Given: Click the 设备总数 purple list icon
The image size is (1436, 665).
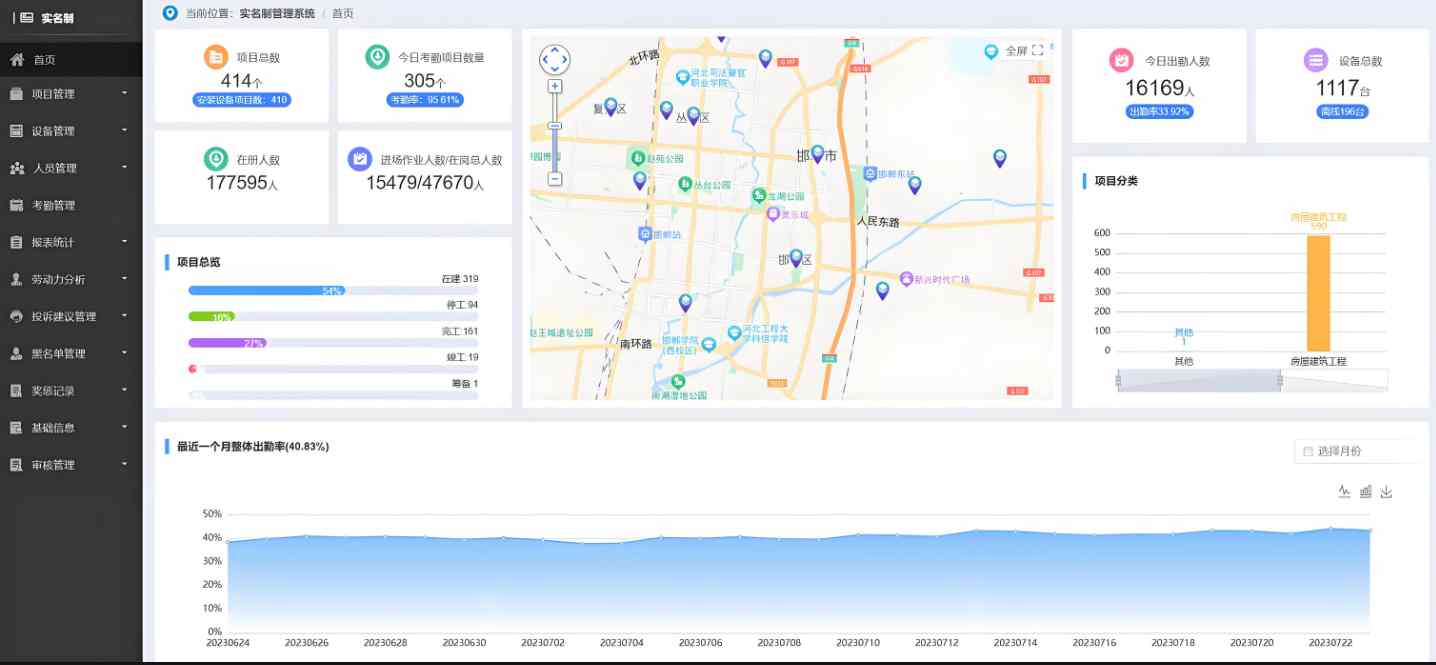Looking at the screenshot, I should click(1315, 60).
